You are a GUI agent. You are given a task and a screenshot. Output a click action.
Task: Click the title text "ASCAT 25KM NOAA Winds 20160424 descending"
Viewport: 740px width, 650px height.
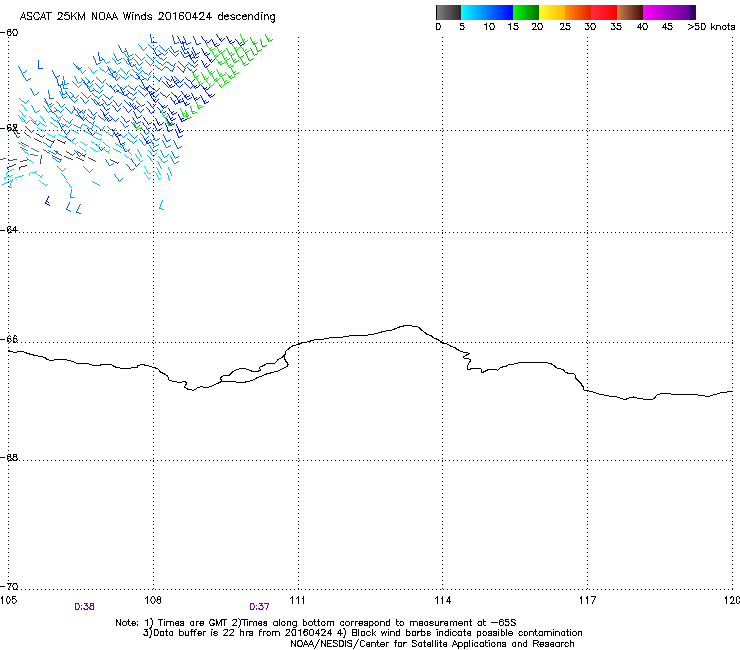(x=147, y=17)
